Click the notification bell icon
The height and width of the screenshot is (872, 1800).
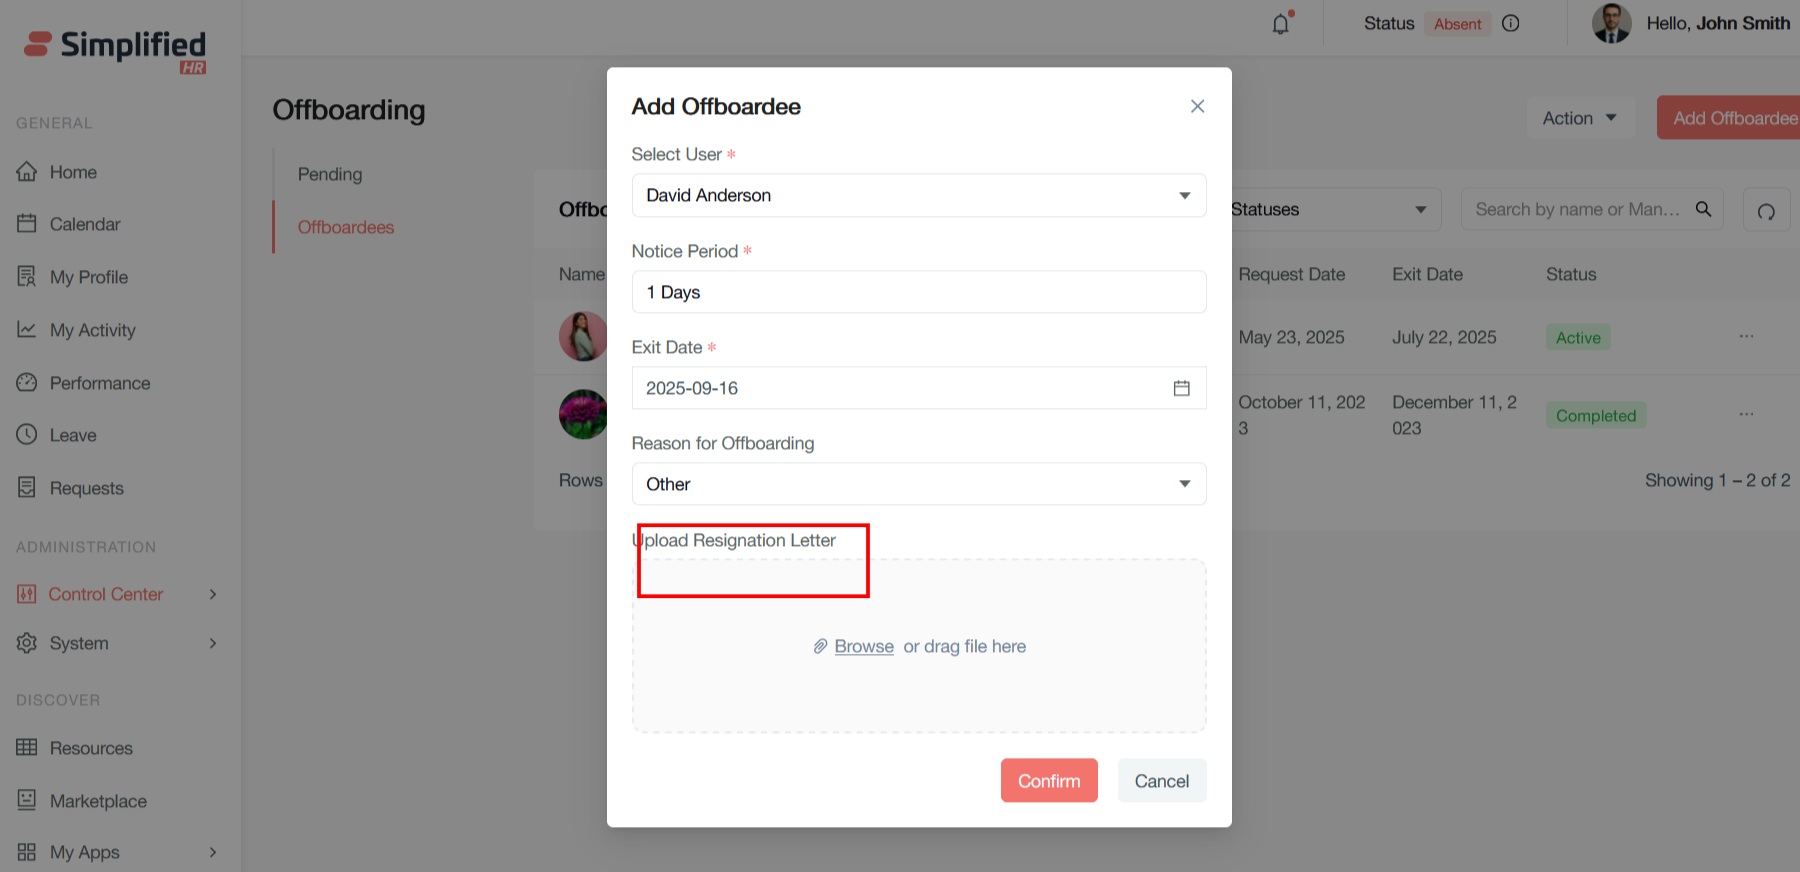[x=1281, y=24]
